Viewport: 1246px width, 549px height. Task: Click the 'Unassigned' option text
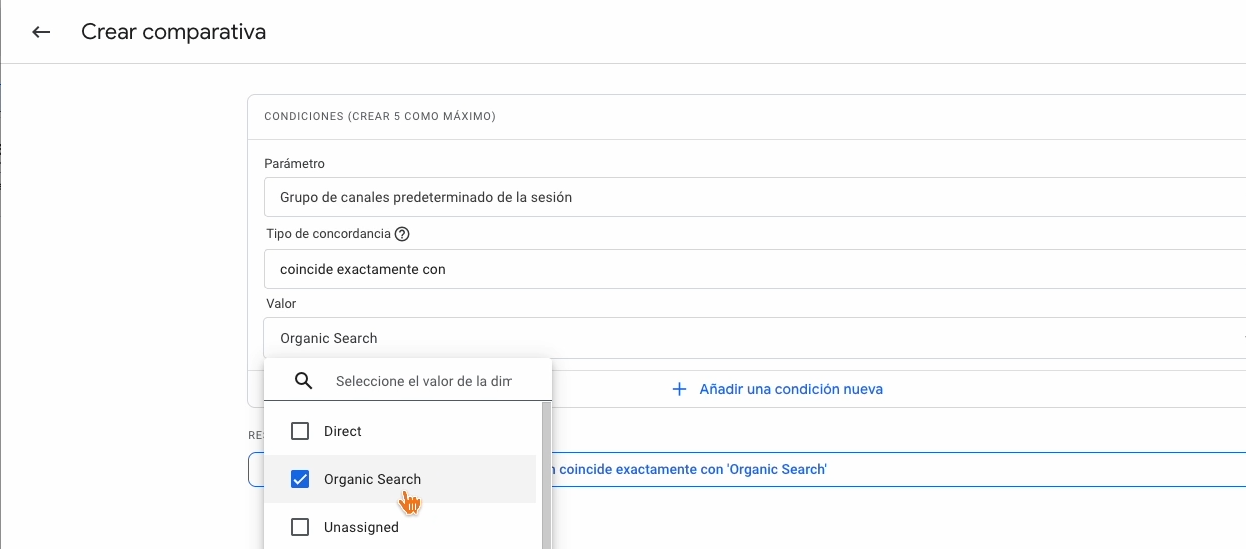(x=361, y=527)
